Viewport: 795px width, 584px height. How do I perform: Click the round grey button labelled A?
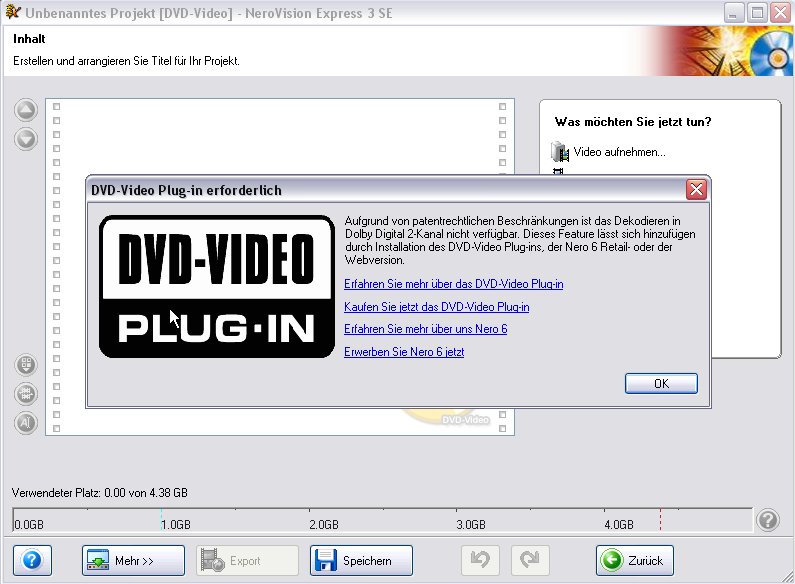click(26, 423)
